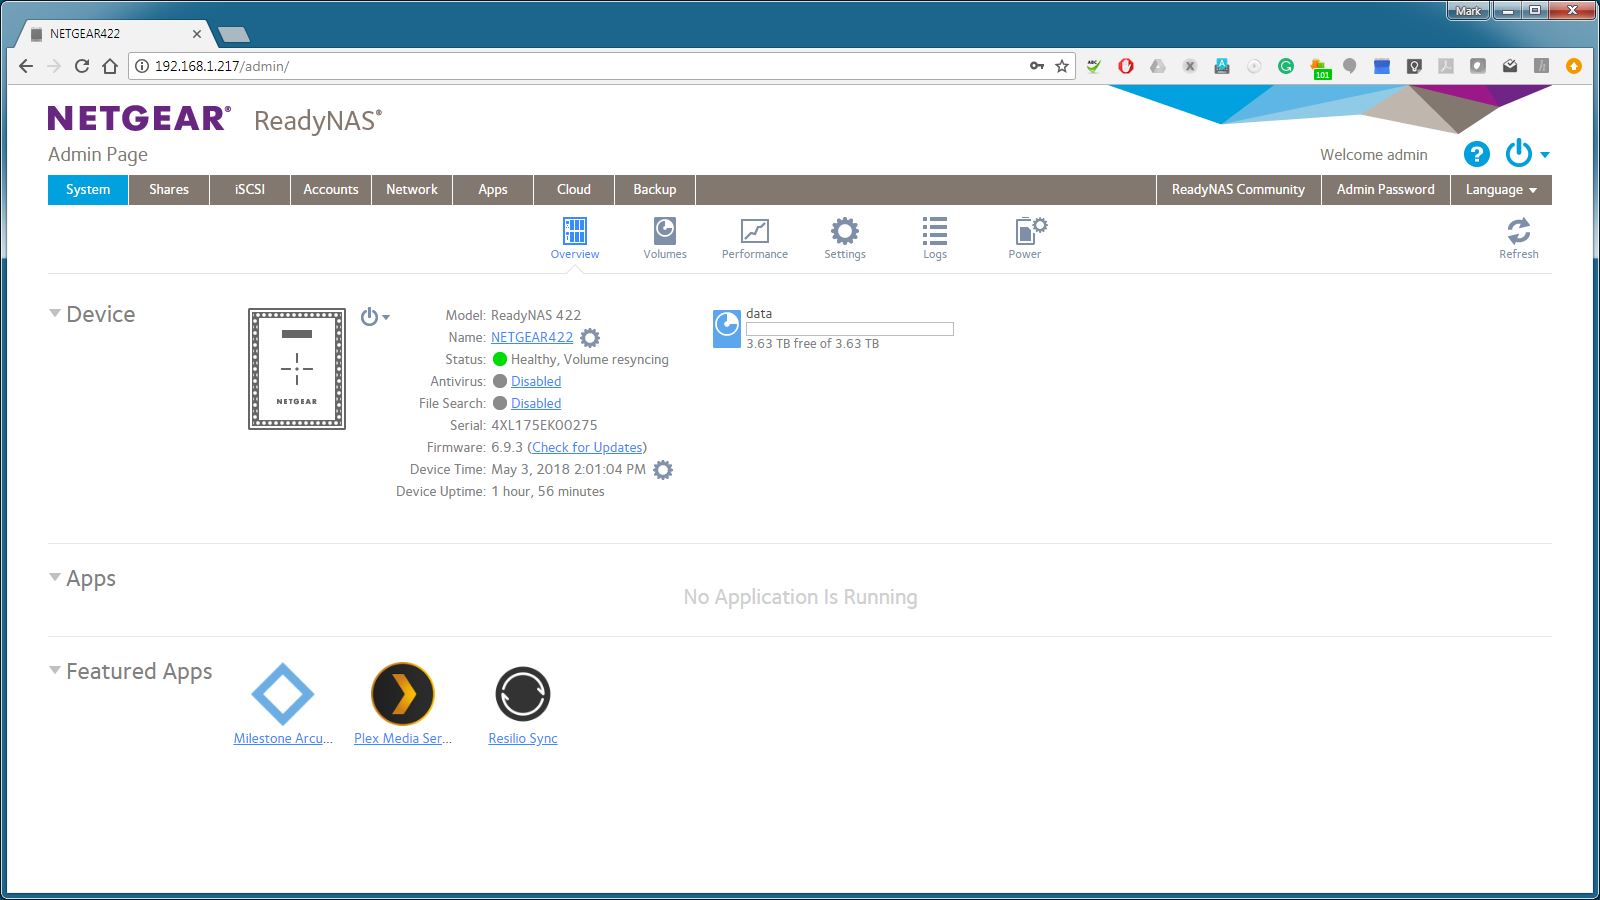This screenshot has height=900, width=1600.
Task: Close the NETGEAR422 browser tab
Action: (x=197, y=34)
